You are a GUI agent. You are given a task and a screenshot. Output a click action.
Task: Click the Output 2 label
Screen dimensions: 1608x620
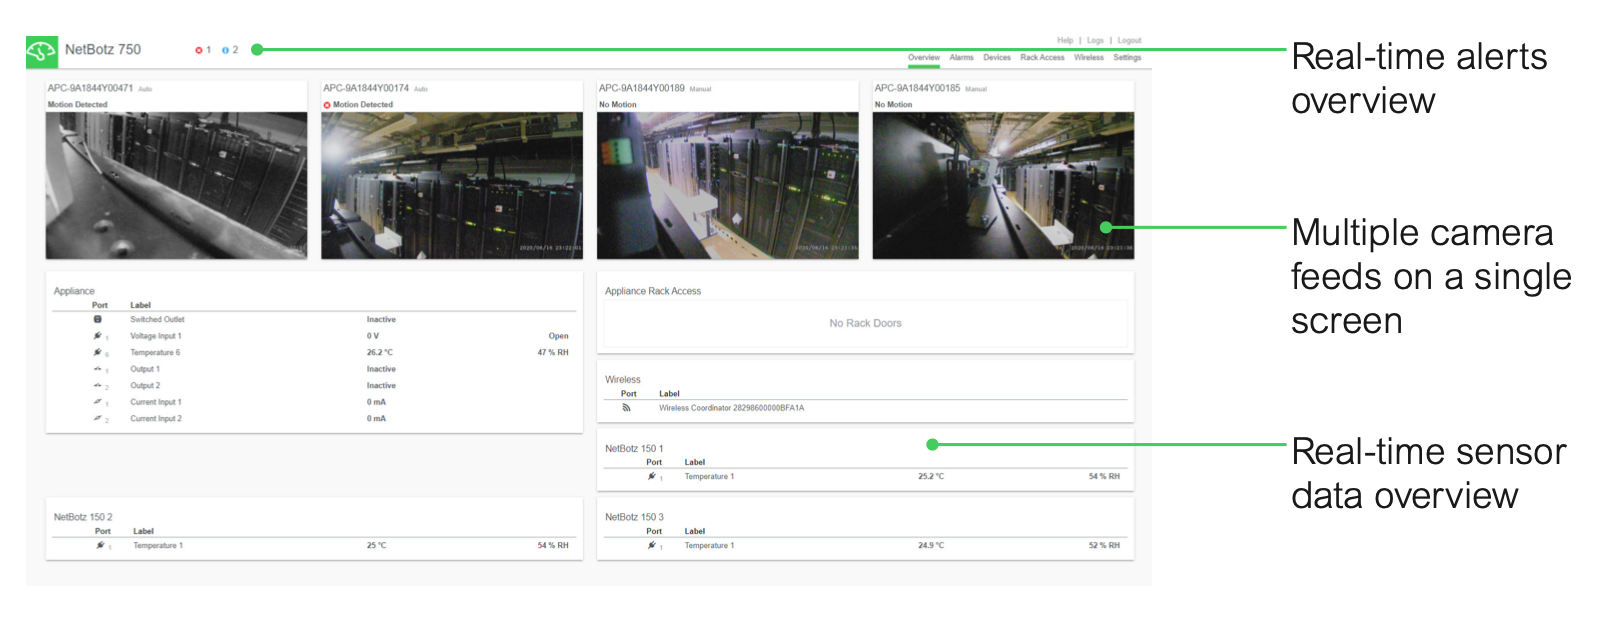(145, 386)
